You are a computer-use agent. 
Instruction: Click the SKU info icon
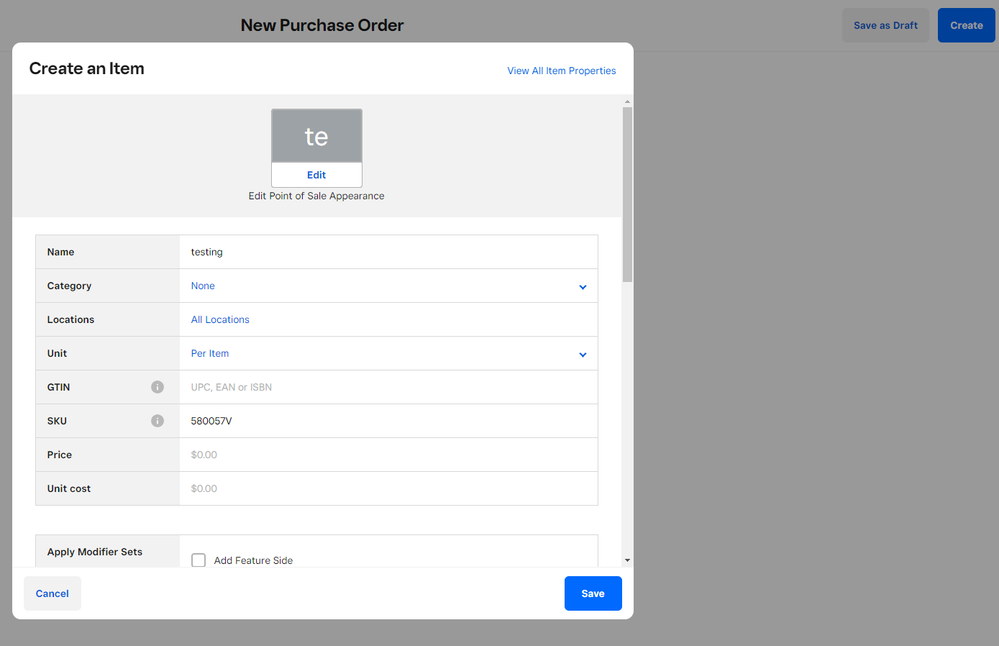(157, 420)
